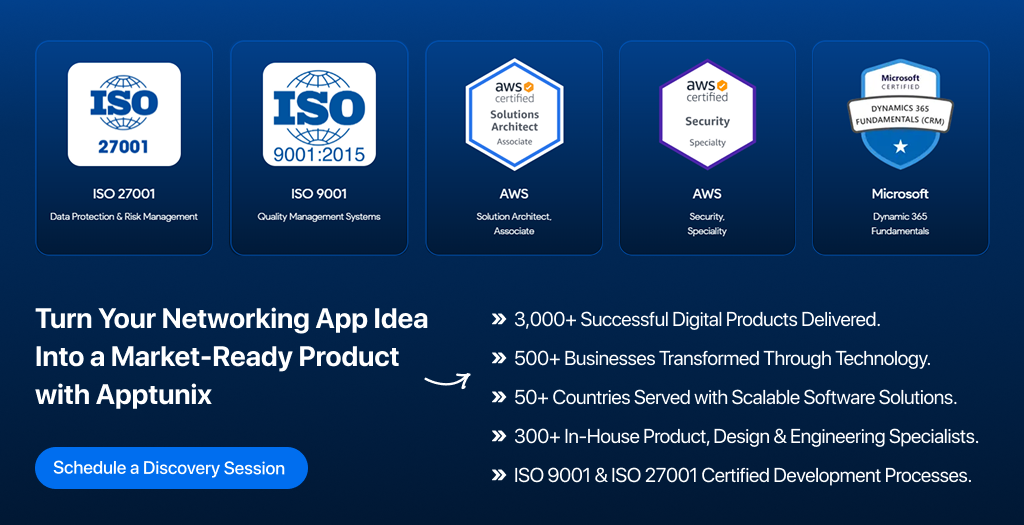Click '50+ Countries Served' bullet text
Image resolution: width=1024 pixels, height=525 pixels.
point(735,398)
